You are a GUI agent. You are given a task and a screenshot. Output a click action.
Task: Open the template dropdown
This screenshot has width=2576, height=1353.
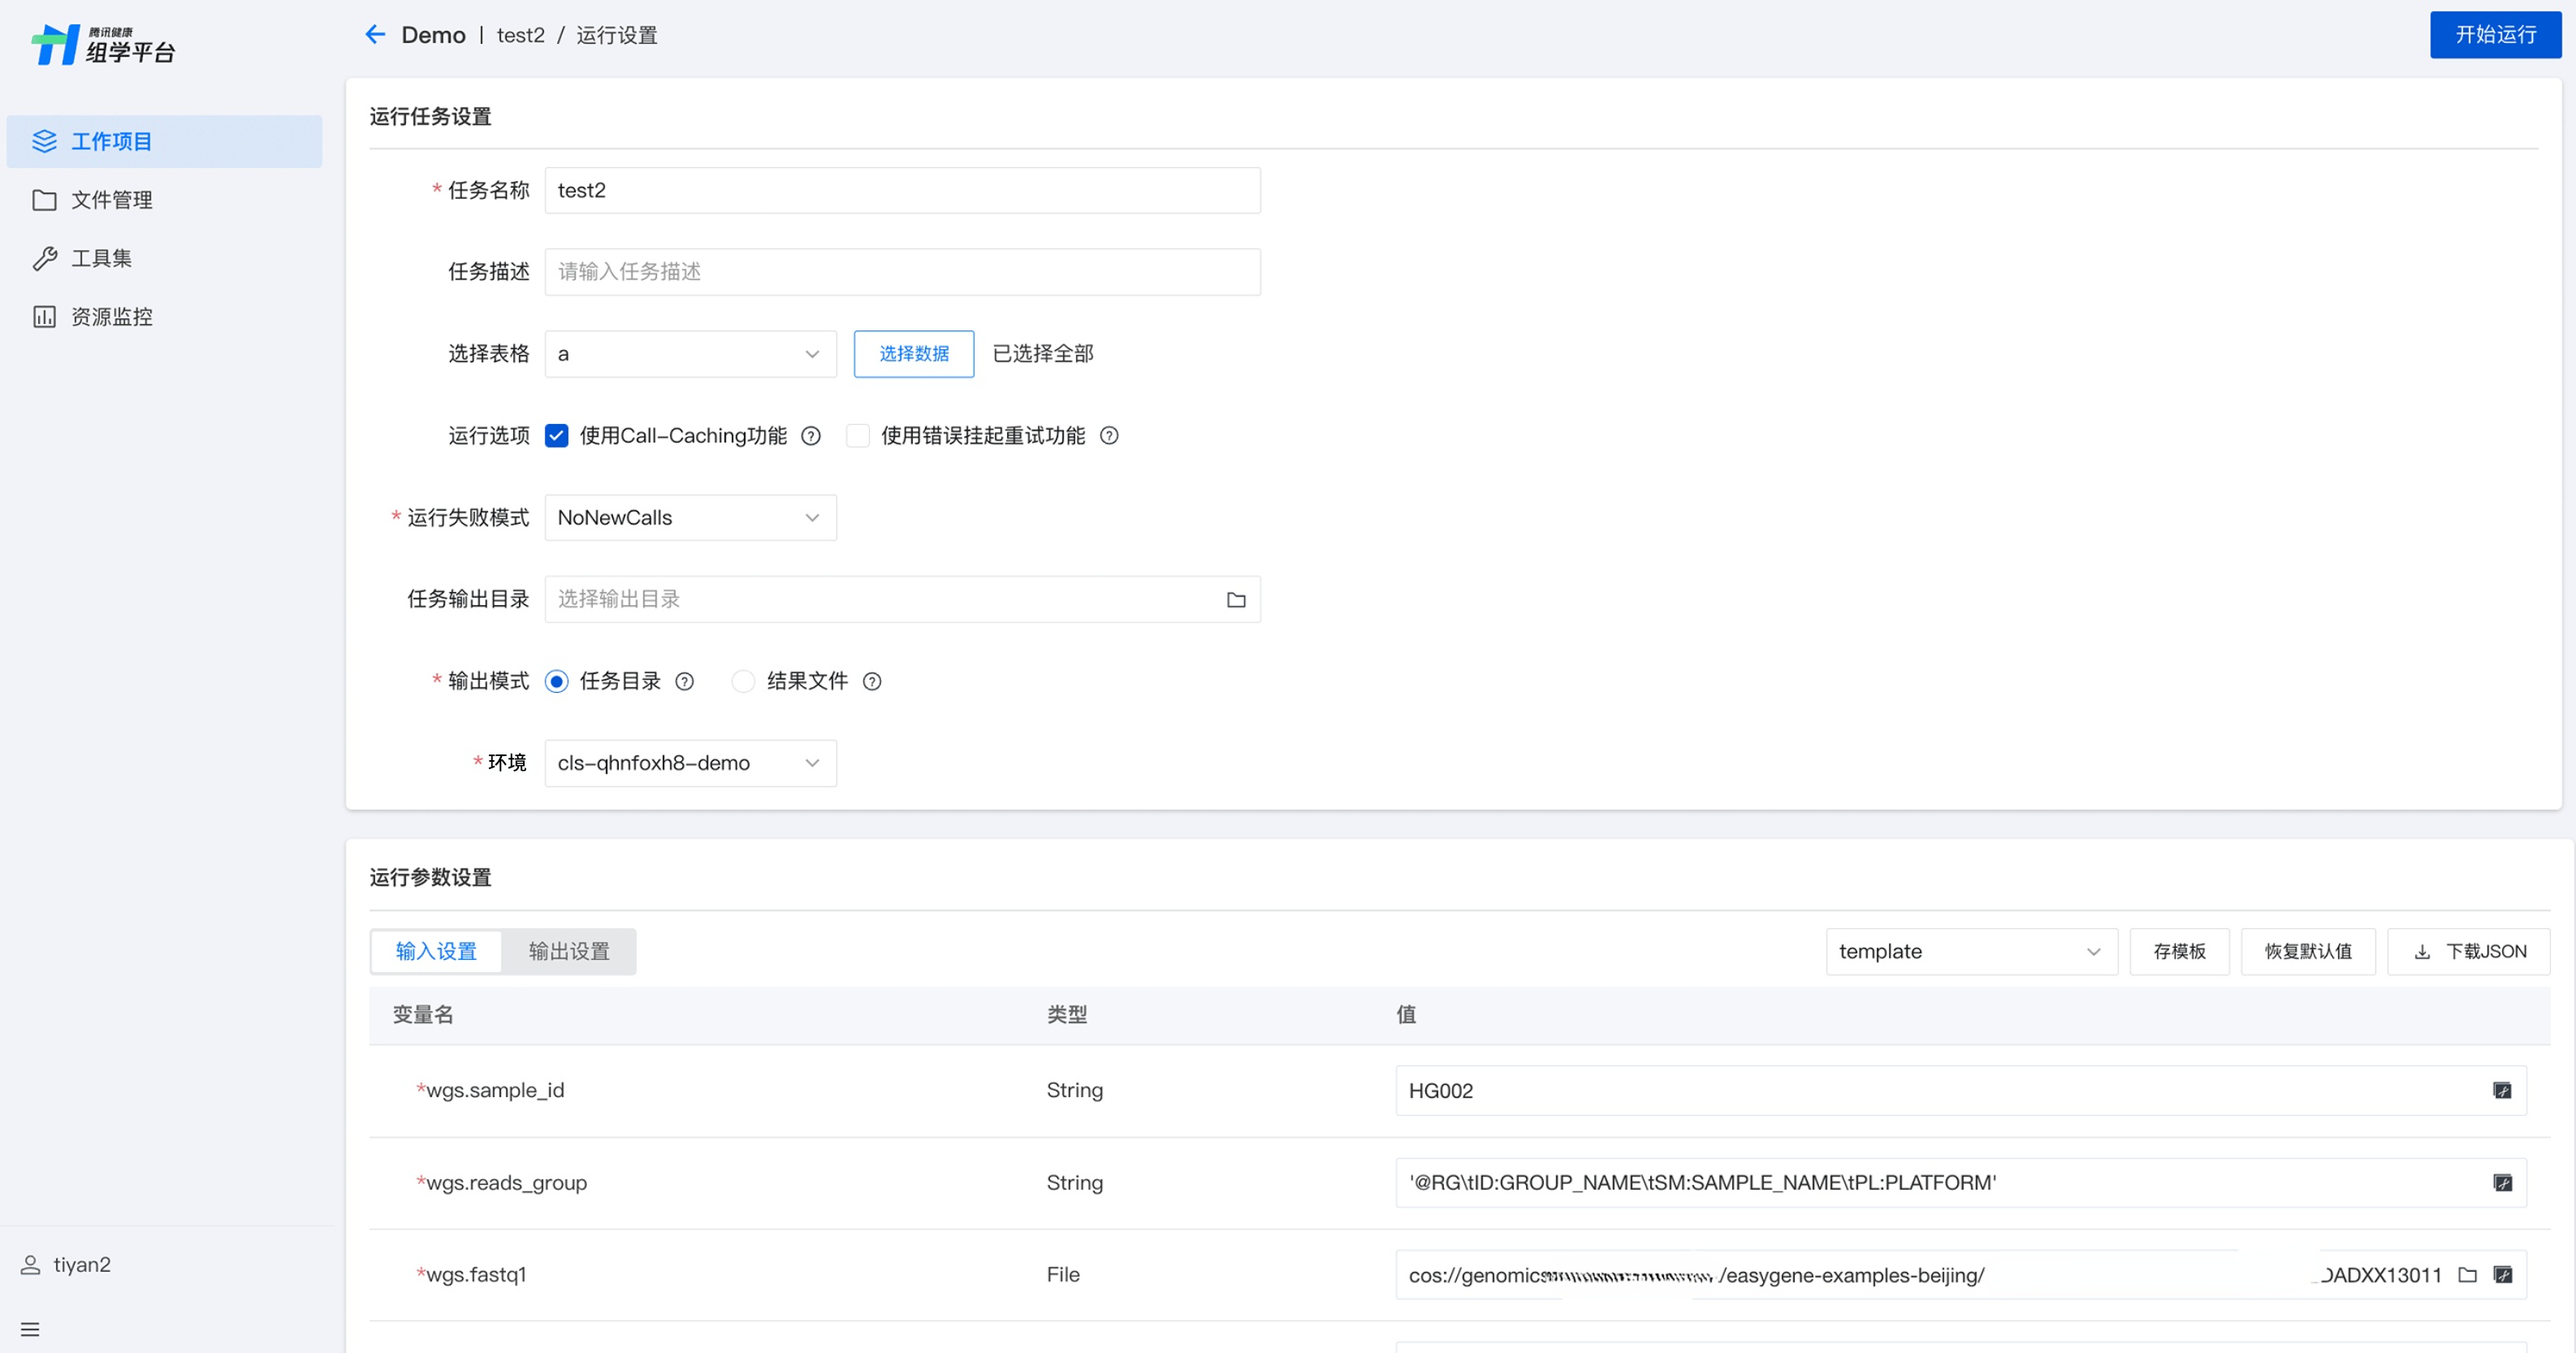(1970, 952)
